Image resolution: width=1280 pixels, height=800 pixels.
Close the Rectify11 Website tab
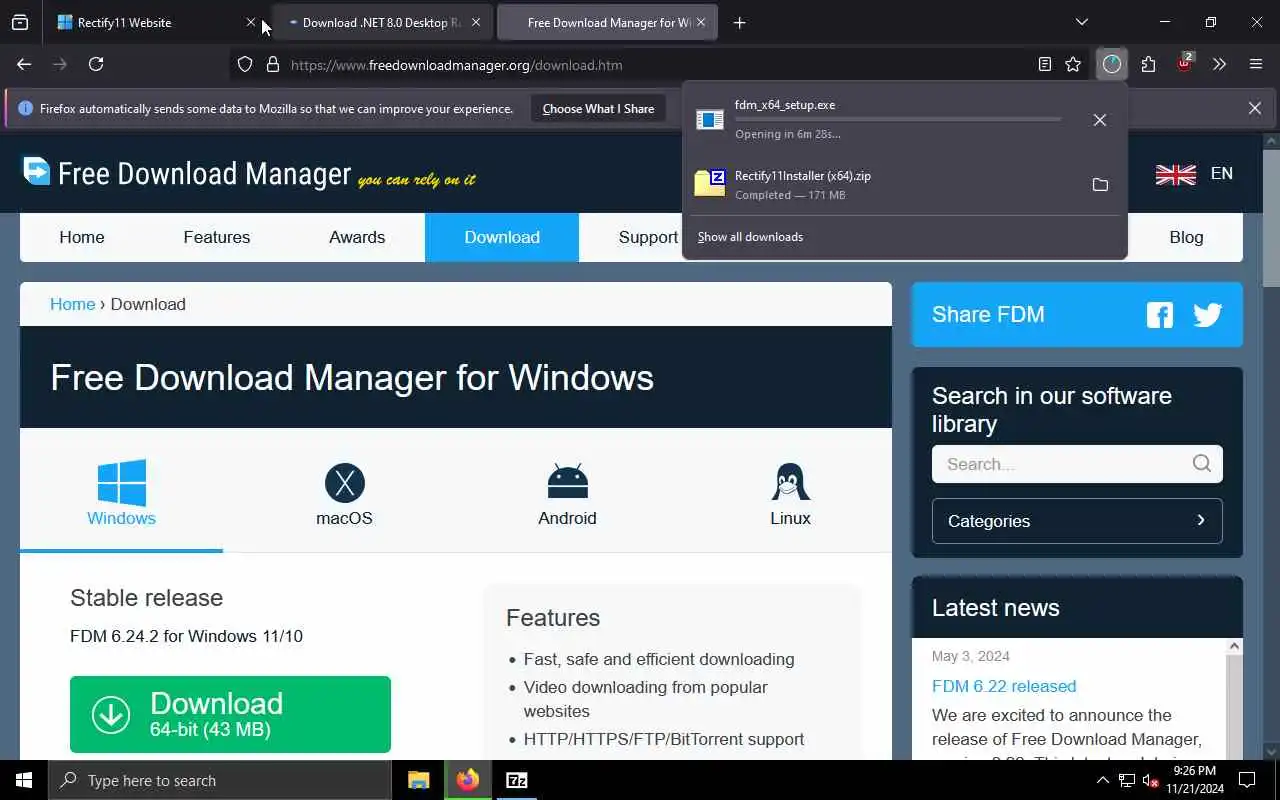250,22
